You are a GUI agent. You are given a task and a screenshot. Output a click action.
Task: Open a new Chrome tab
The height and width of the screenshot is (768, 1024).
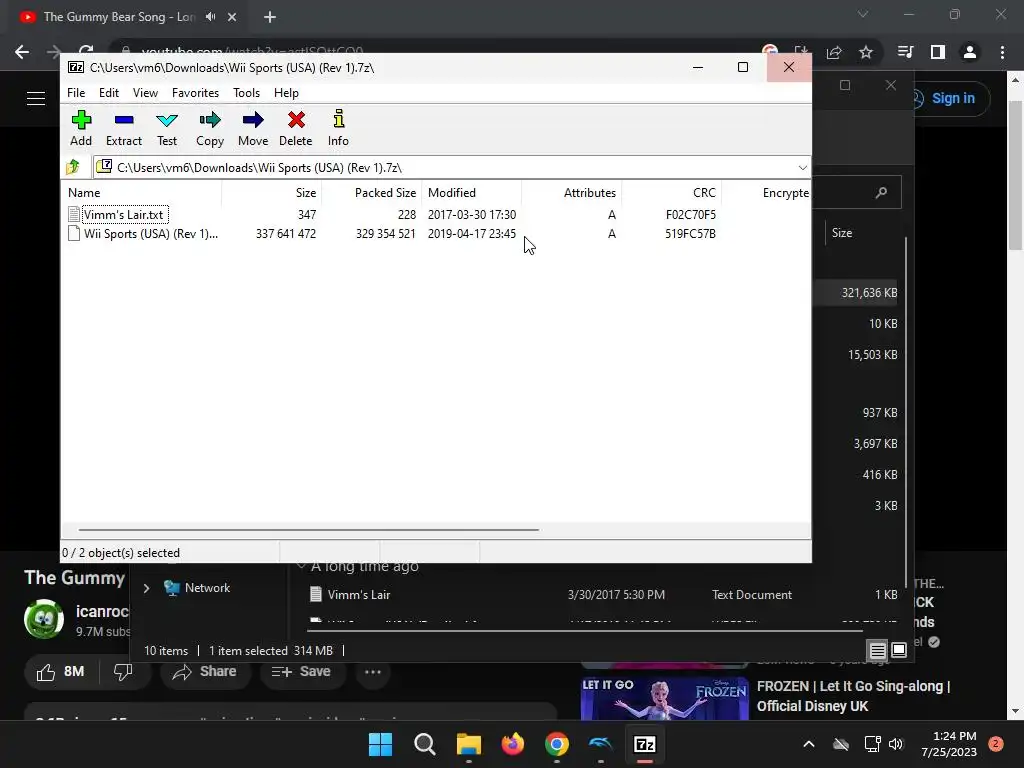coord(270,17)
